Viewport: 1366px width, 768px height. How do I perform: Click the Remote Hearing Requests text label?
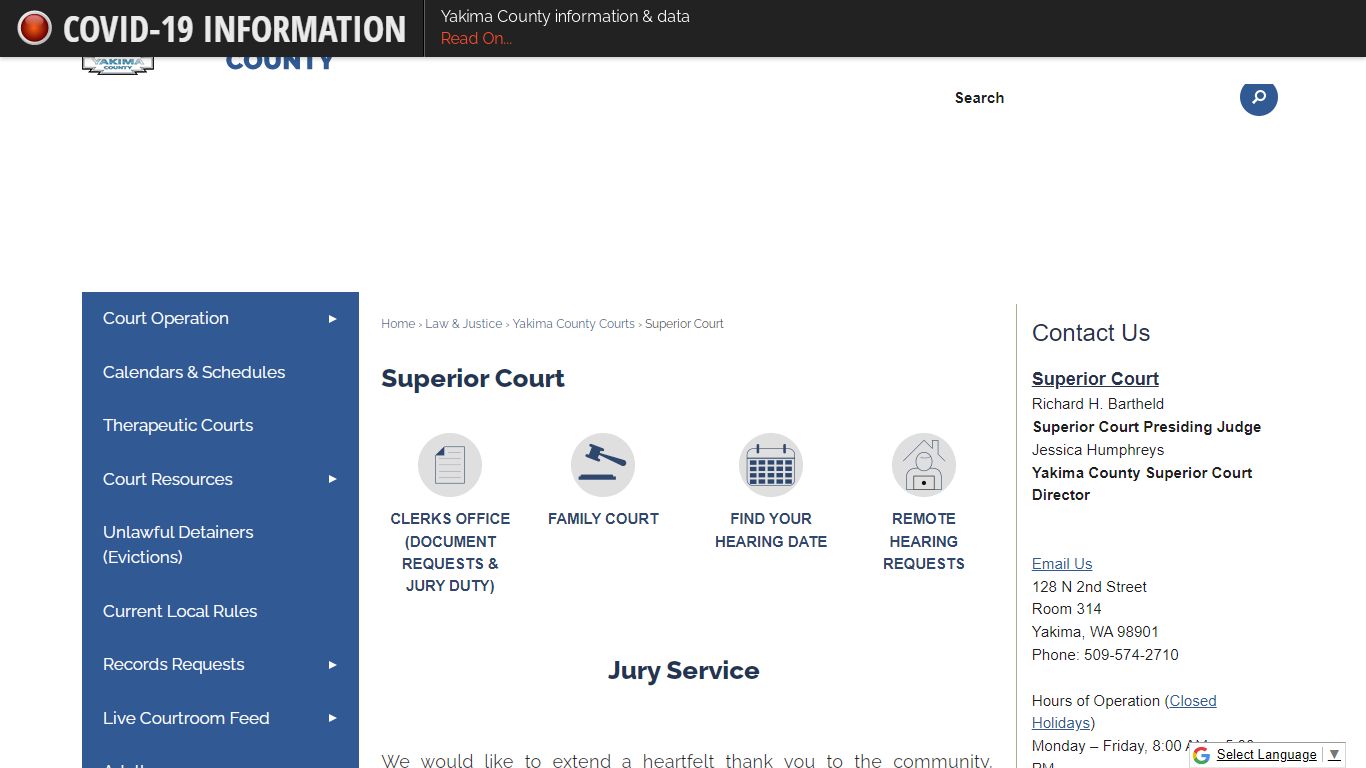924,541
